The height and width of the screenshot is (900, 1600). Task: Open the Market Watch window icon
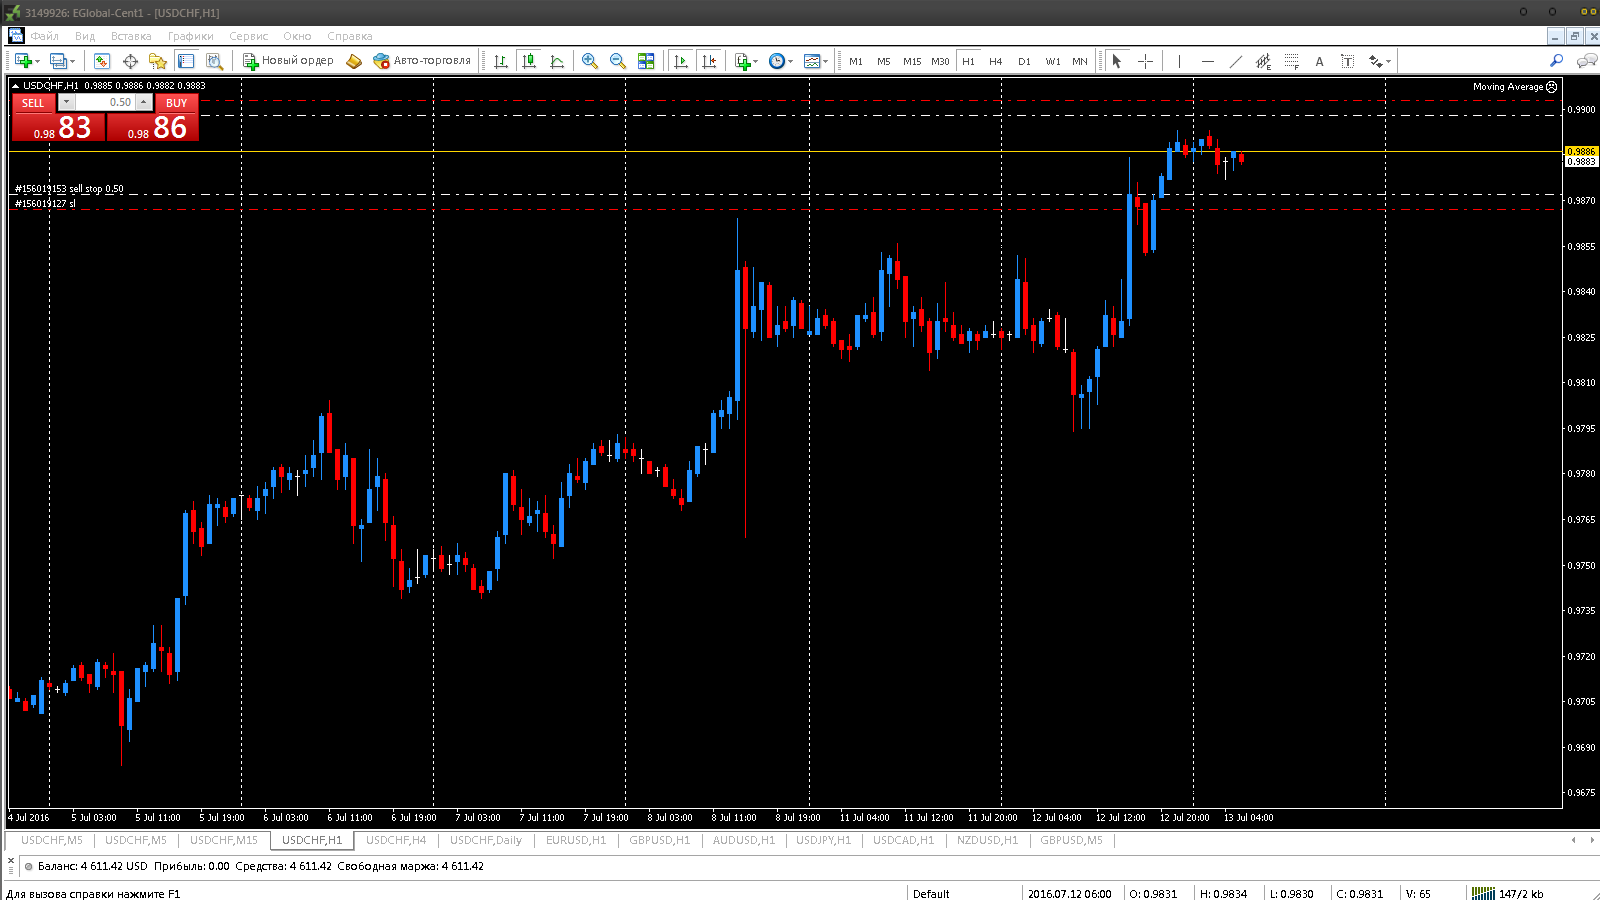click(x=102, y=61)
